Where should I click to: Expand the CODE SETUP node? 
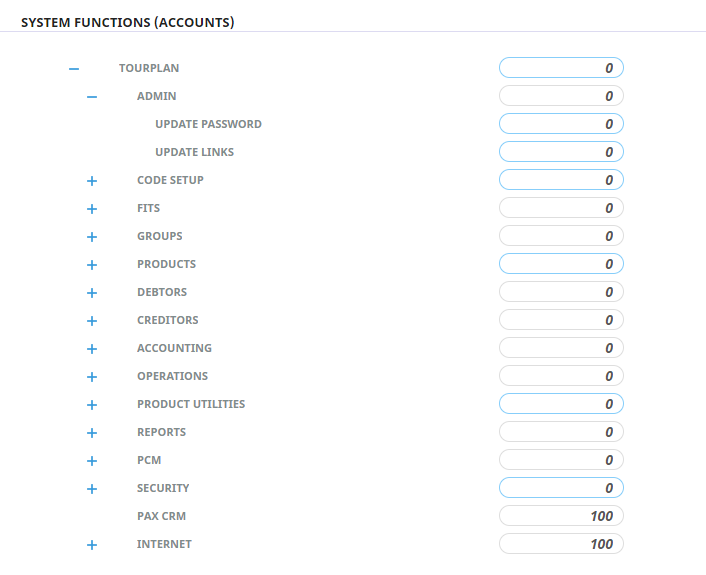(92, 181)
